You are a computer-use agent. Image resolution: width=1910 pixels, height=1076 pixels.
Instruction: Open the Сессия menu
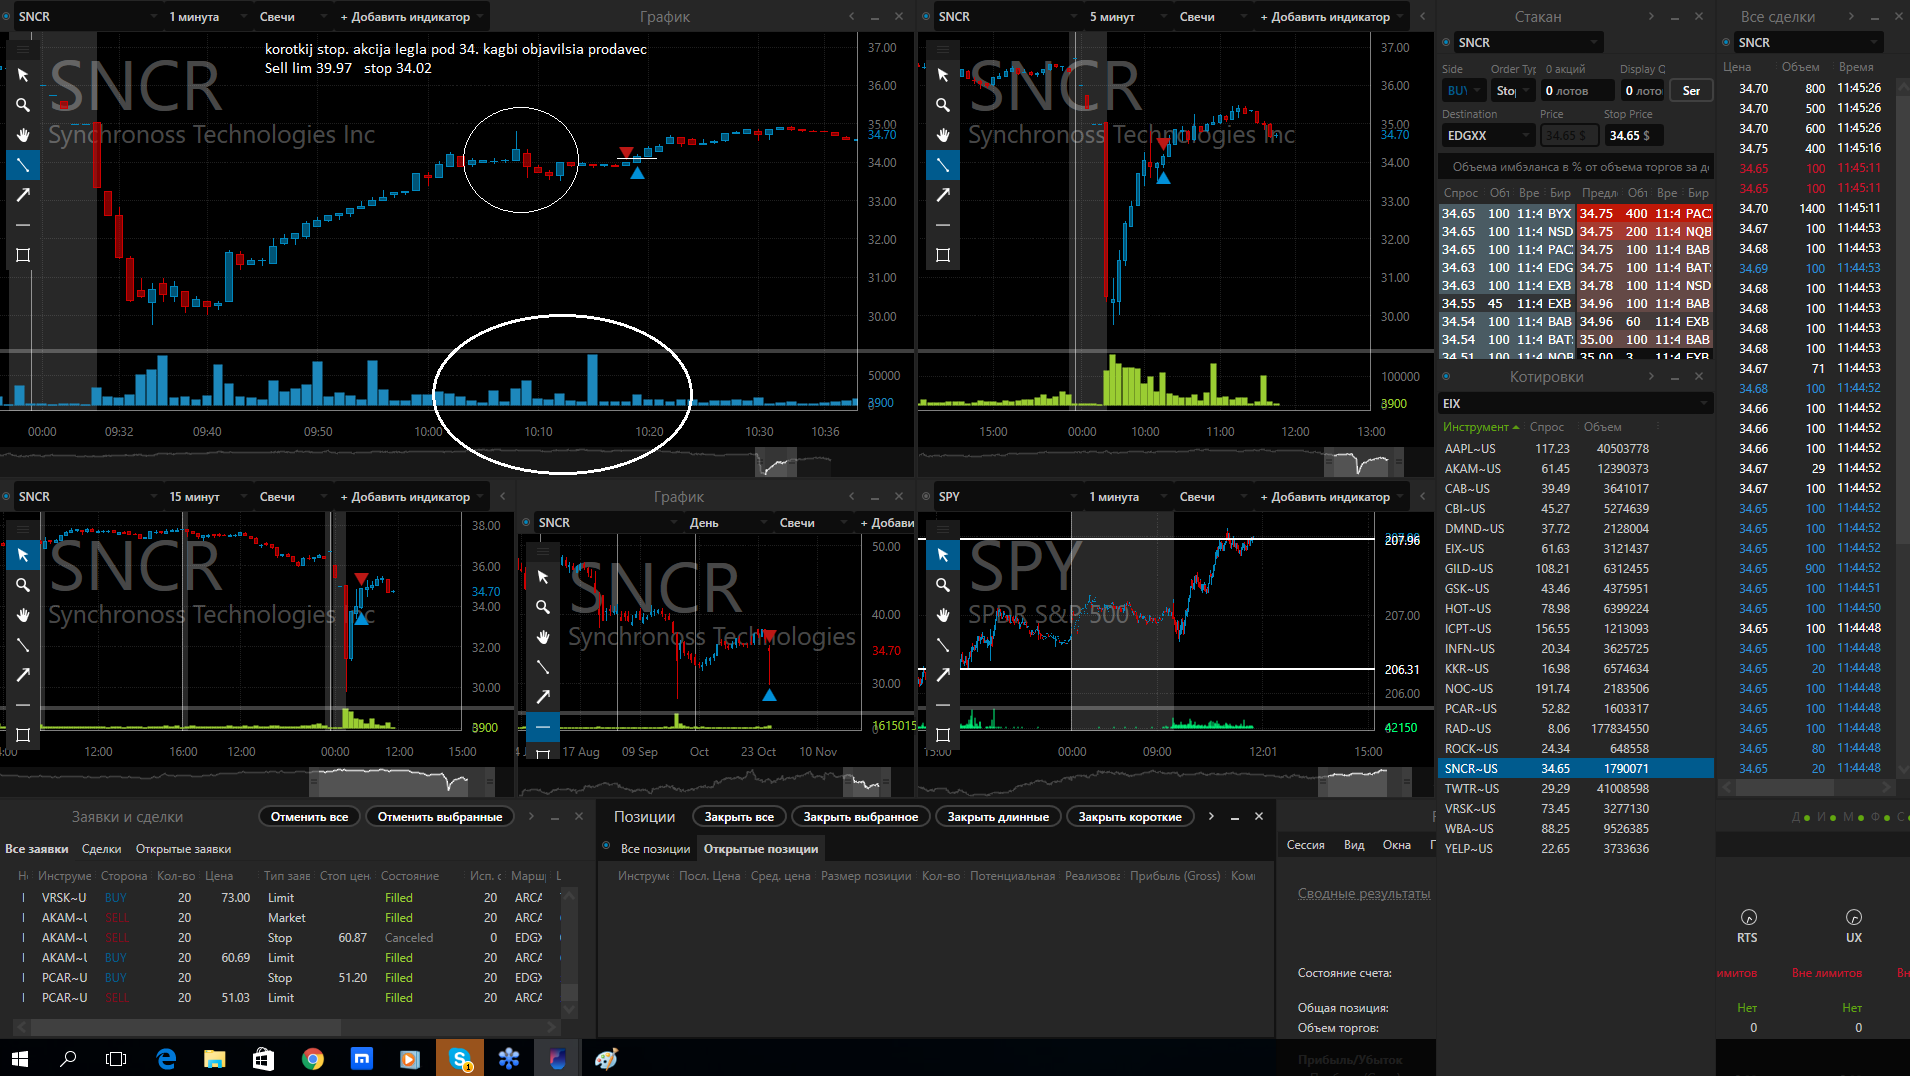(x=1305, y=845)
